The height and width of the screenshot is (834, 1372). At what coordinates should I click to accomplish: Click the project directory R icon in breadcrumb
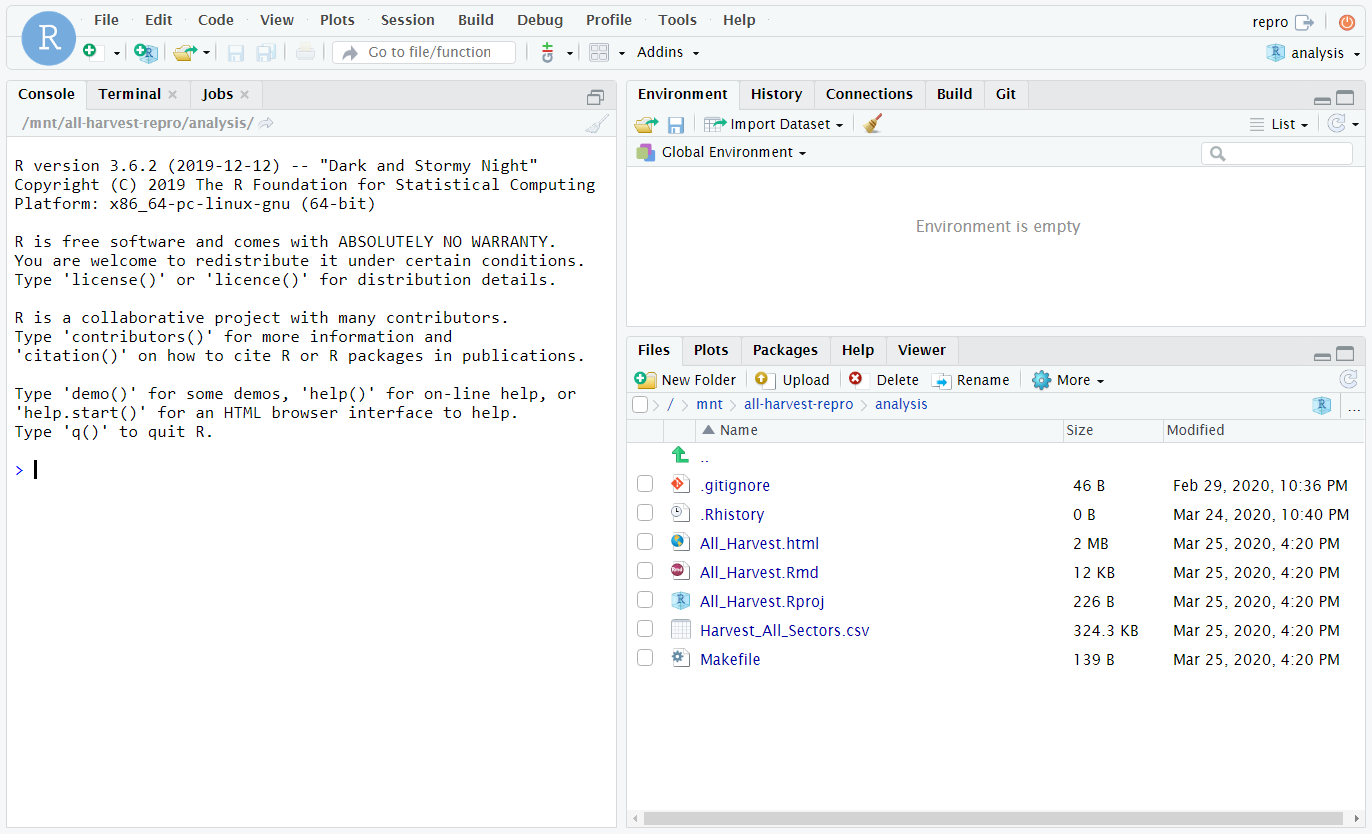click(1322, 406)
